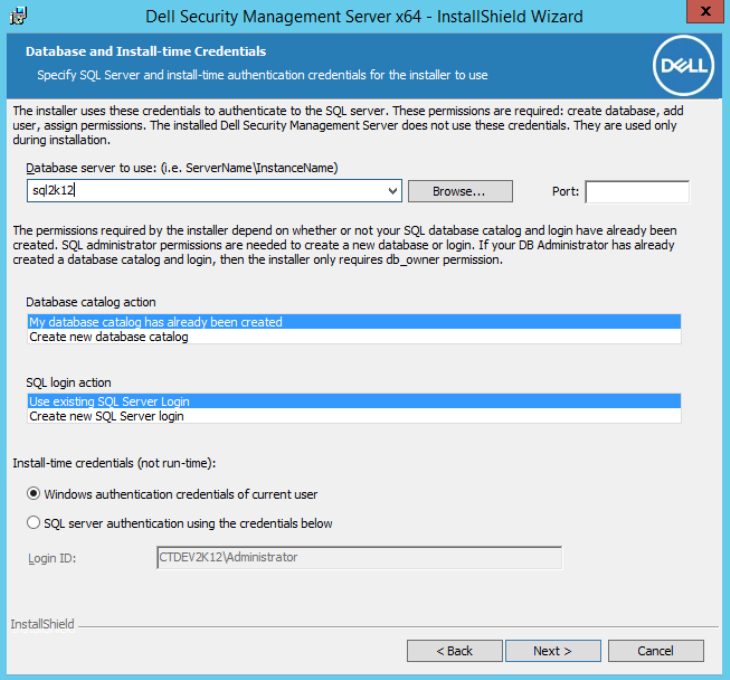Cancel the installation wizard
The image size is (730, 680).
click(656, 651)
